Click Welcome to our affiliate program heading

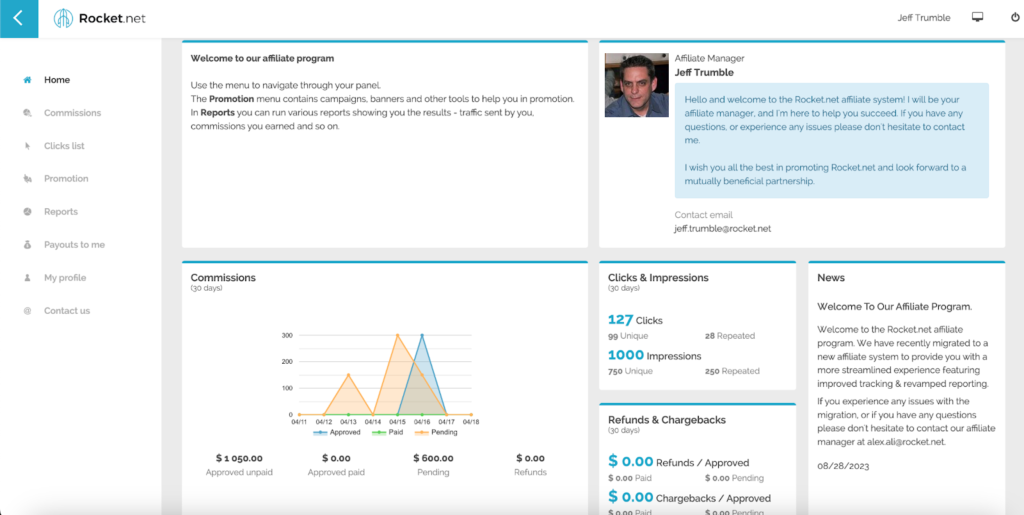point(263,58)
